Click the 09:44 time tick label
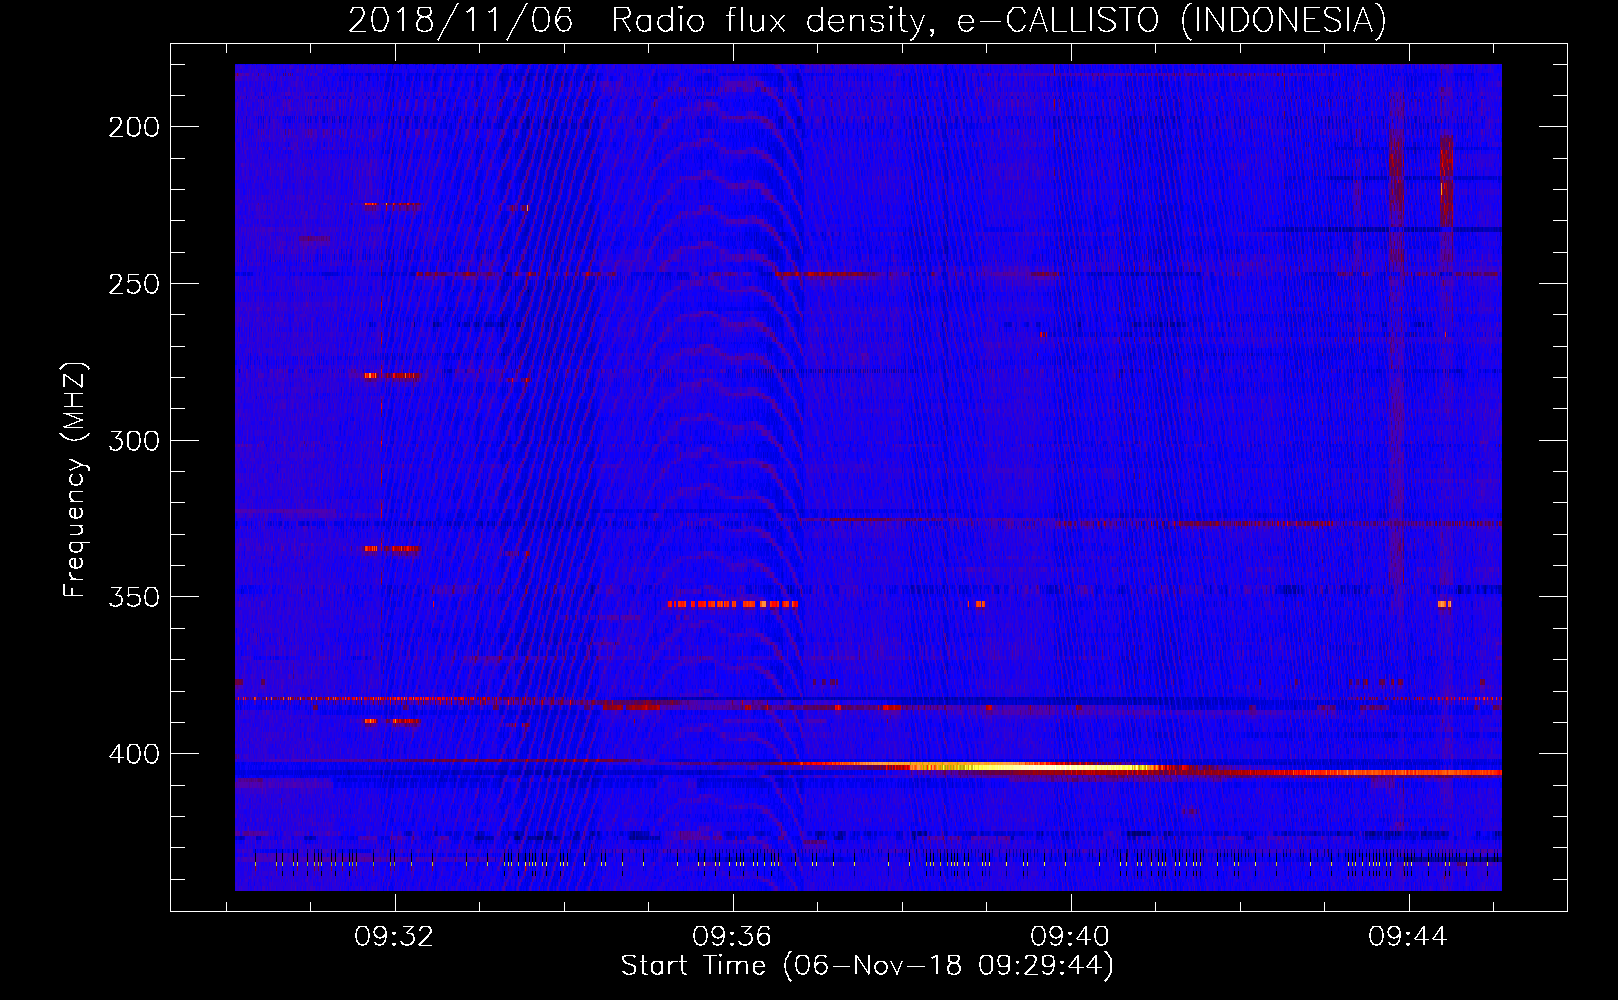 tap(1408, 937)
